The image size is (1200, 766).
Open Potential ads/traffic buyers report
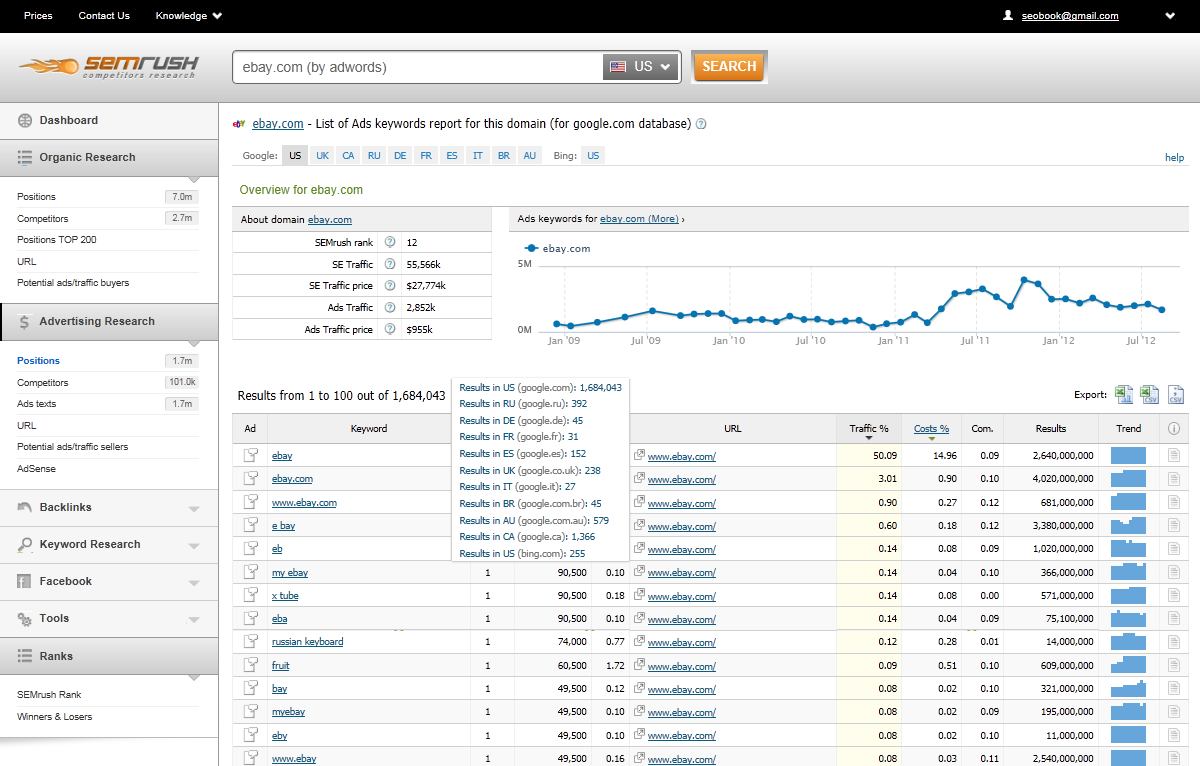[73, 283]
